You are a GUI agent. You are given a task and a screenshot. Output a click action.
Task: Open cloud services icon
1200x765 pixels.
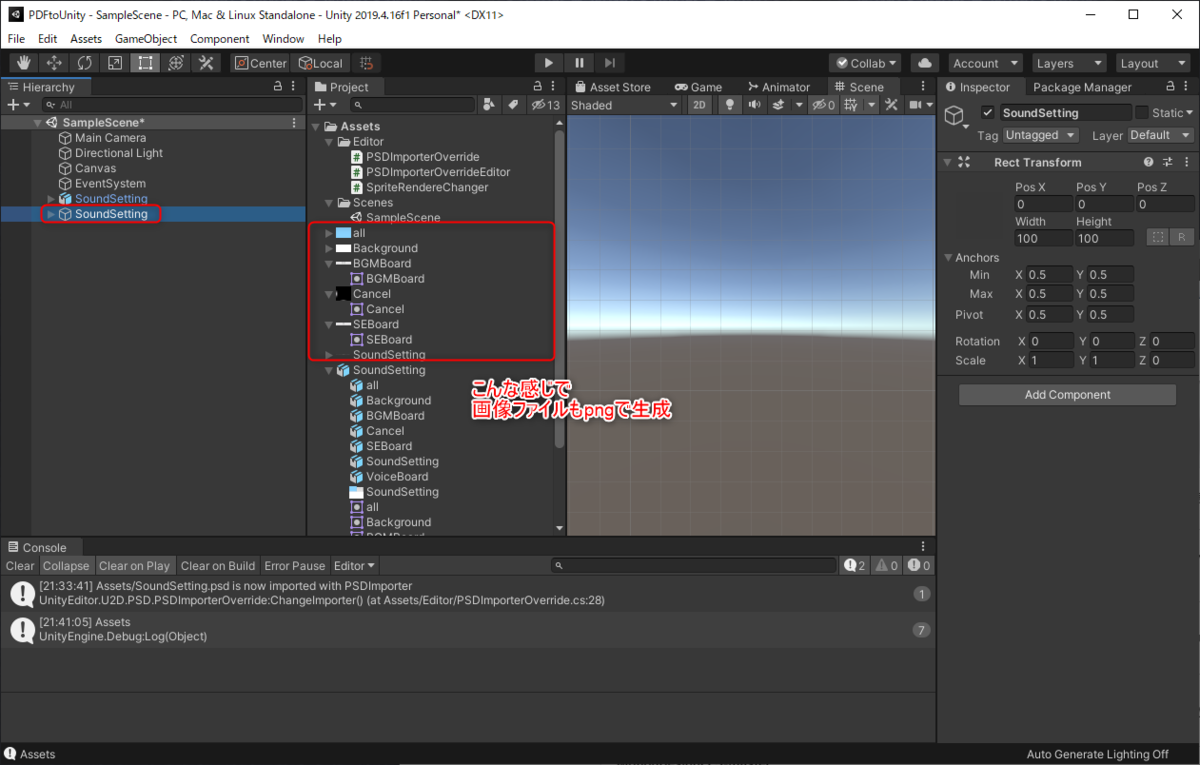(x=925, y=63)
